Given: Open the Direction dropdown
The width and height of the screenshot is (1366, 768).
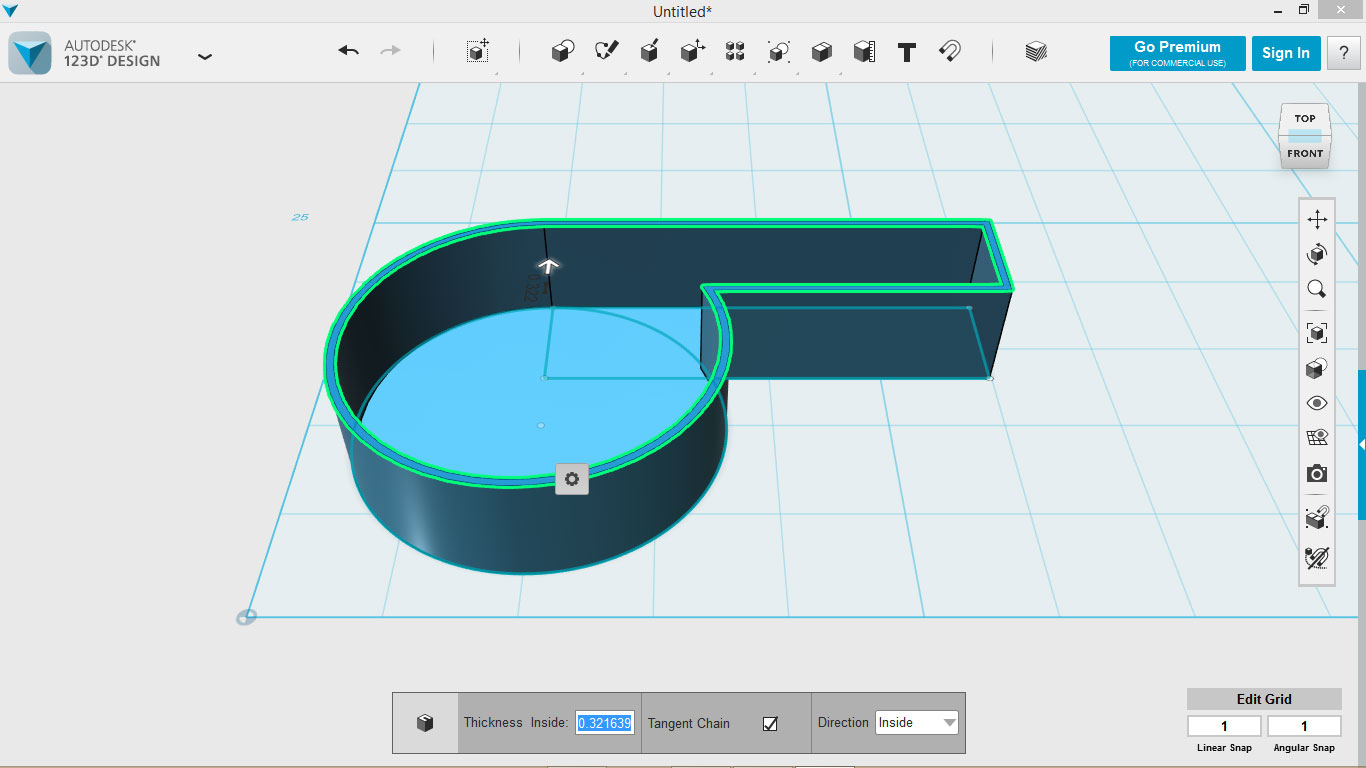Looking at the screenshot, I should [x=916, y=723].
